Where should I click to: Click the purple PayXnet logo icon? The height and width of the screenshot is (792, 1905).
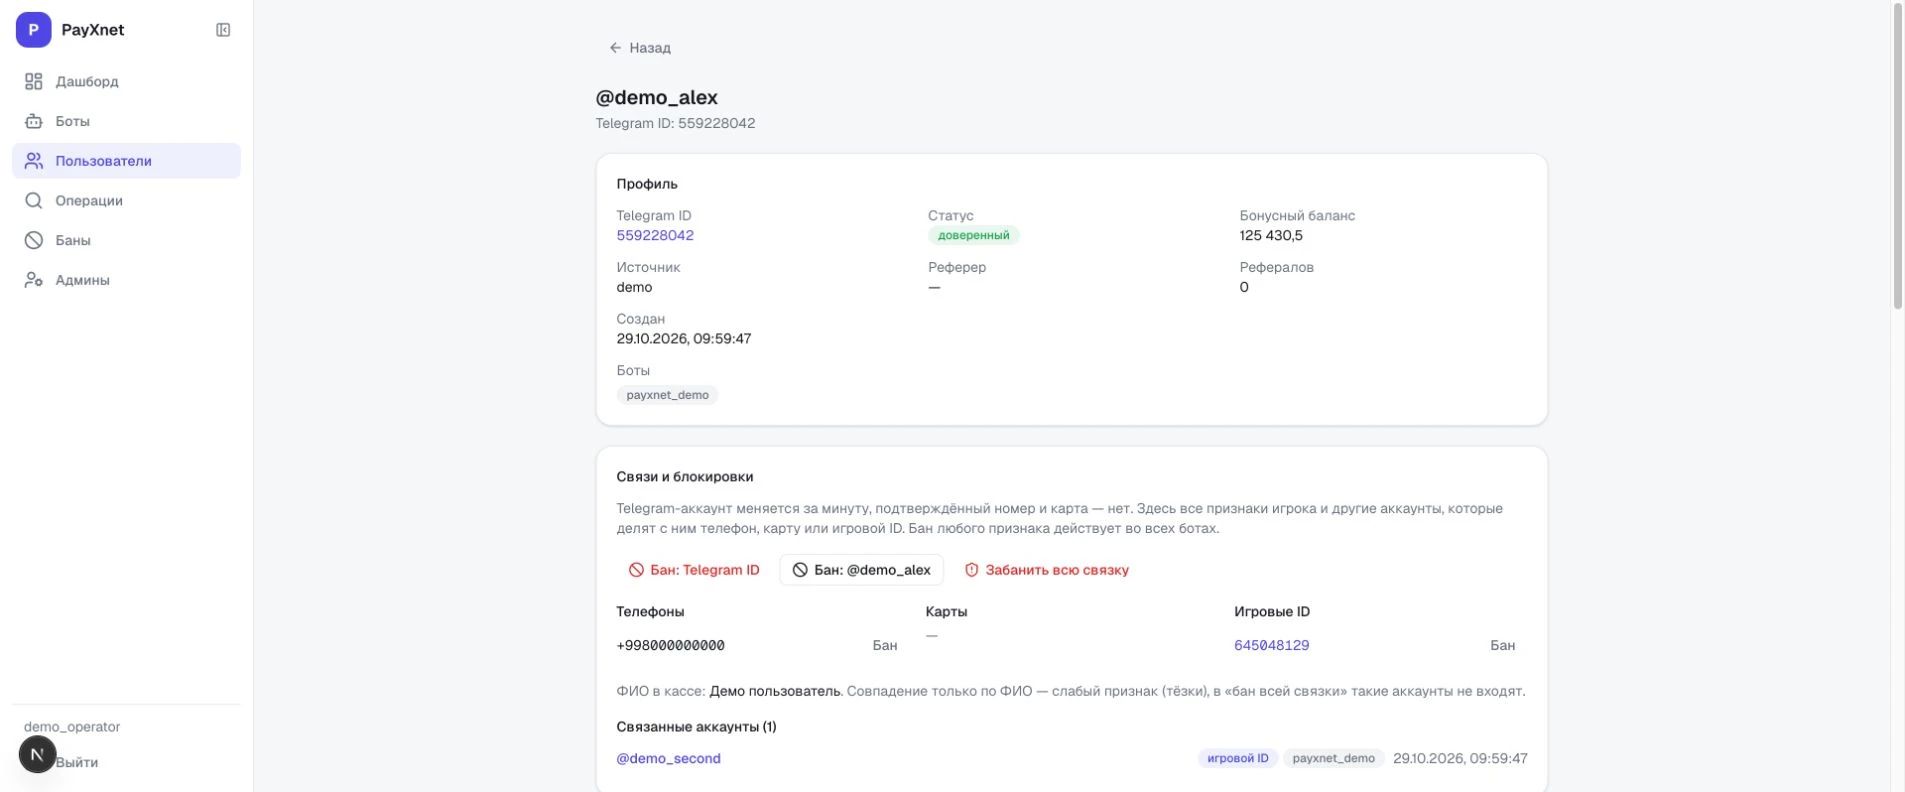[33, 30]
